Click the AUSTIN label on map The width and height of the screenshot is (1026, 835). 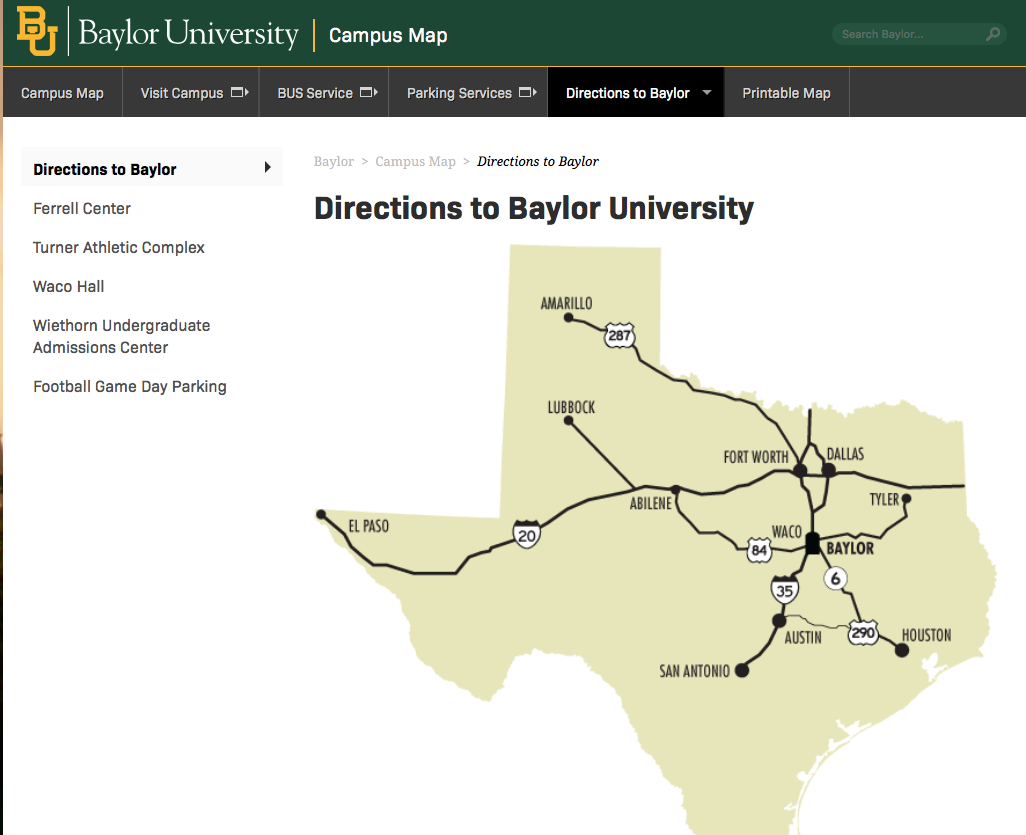tap(803, 637)
